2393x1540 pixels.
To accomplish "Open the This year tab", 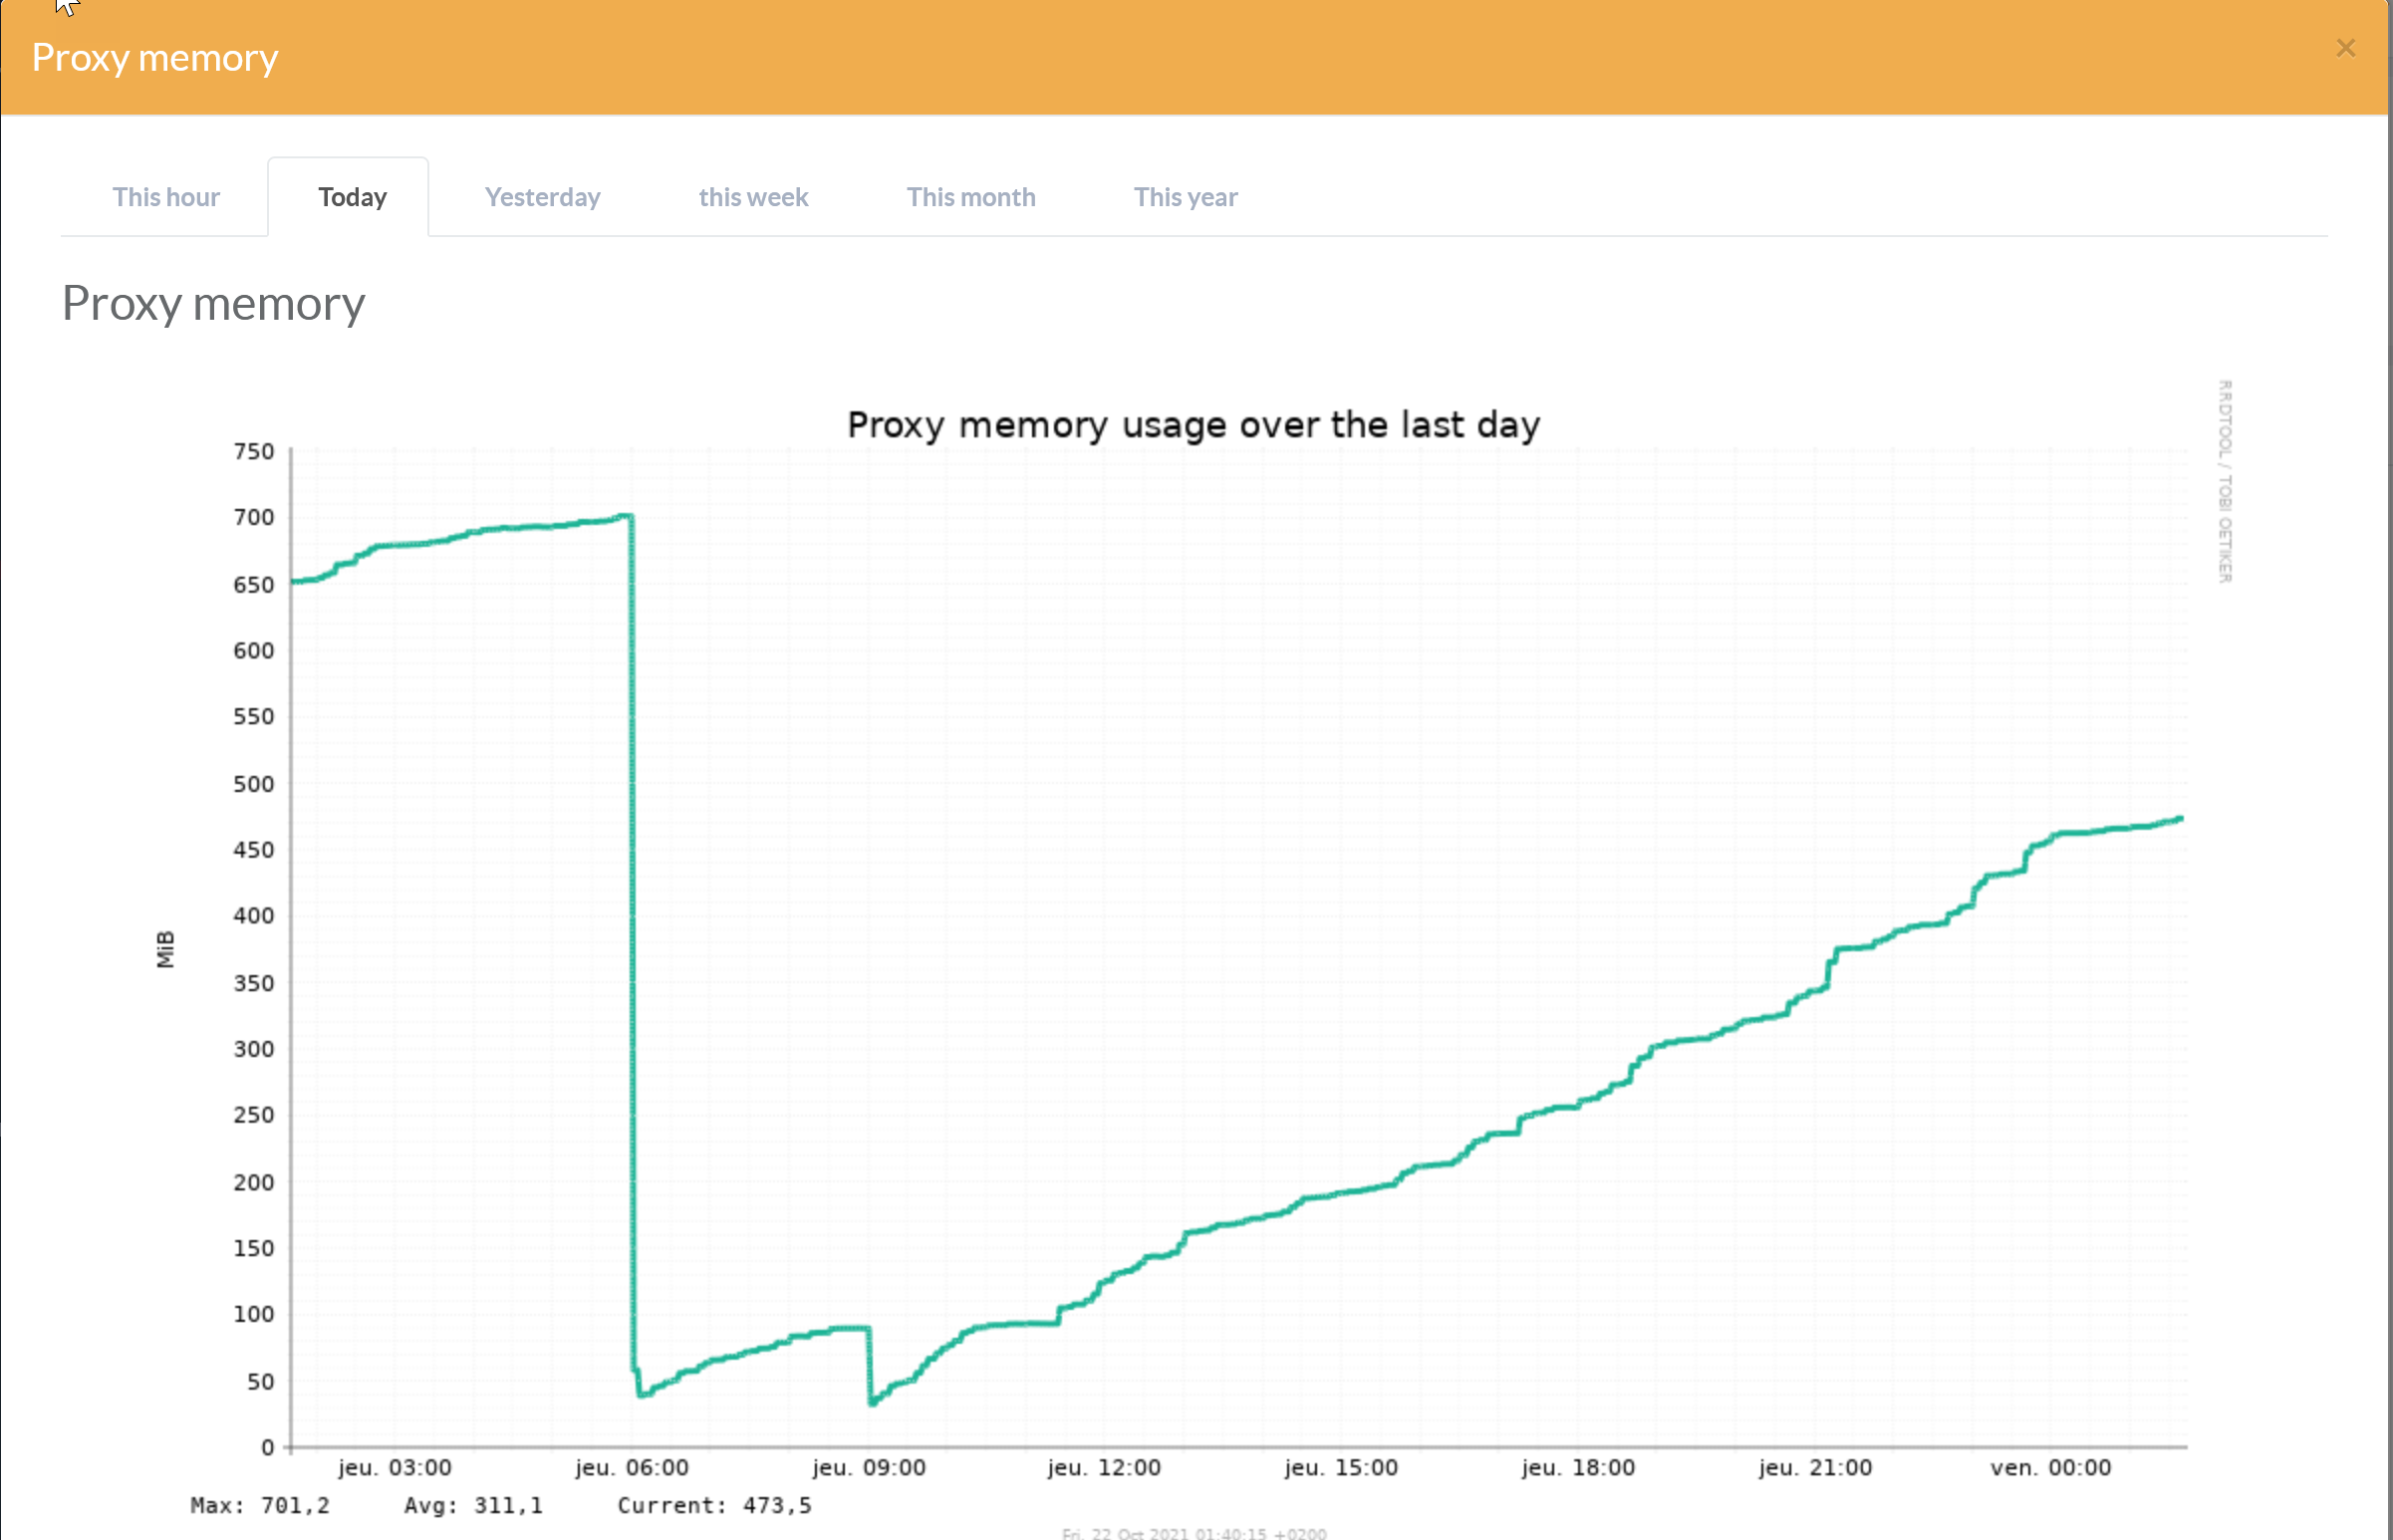I will click(1185, 197).
